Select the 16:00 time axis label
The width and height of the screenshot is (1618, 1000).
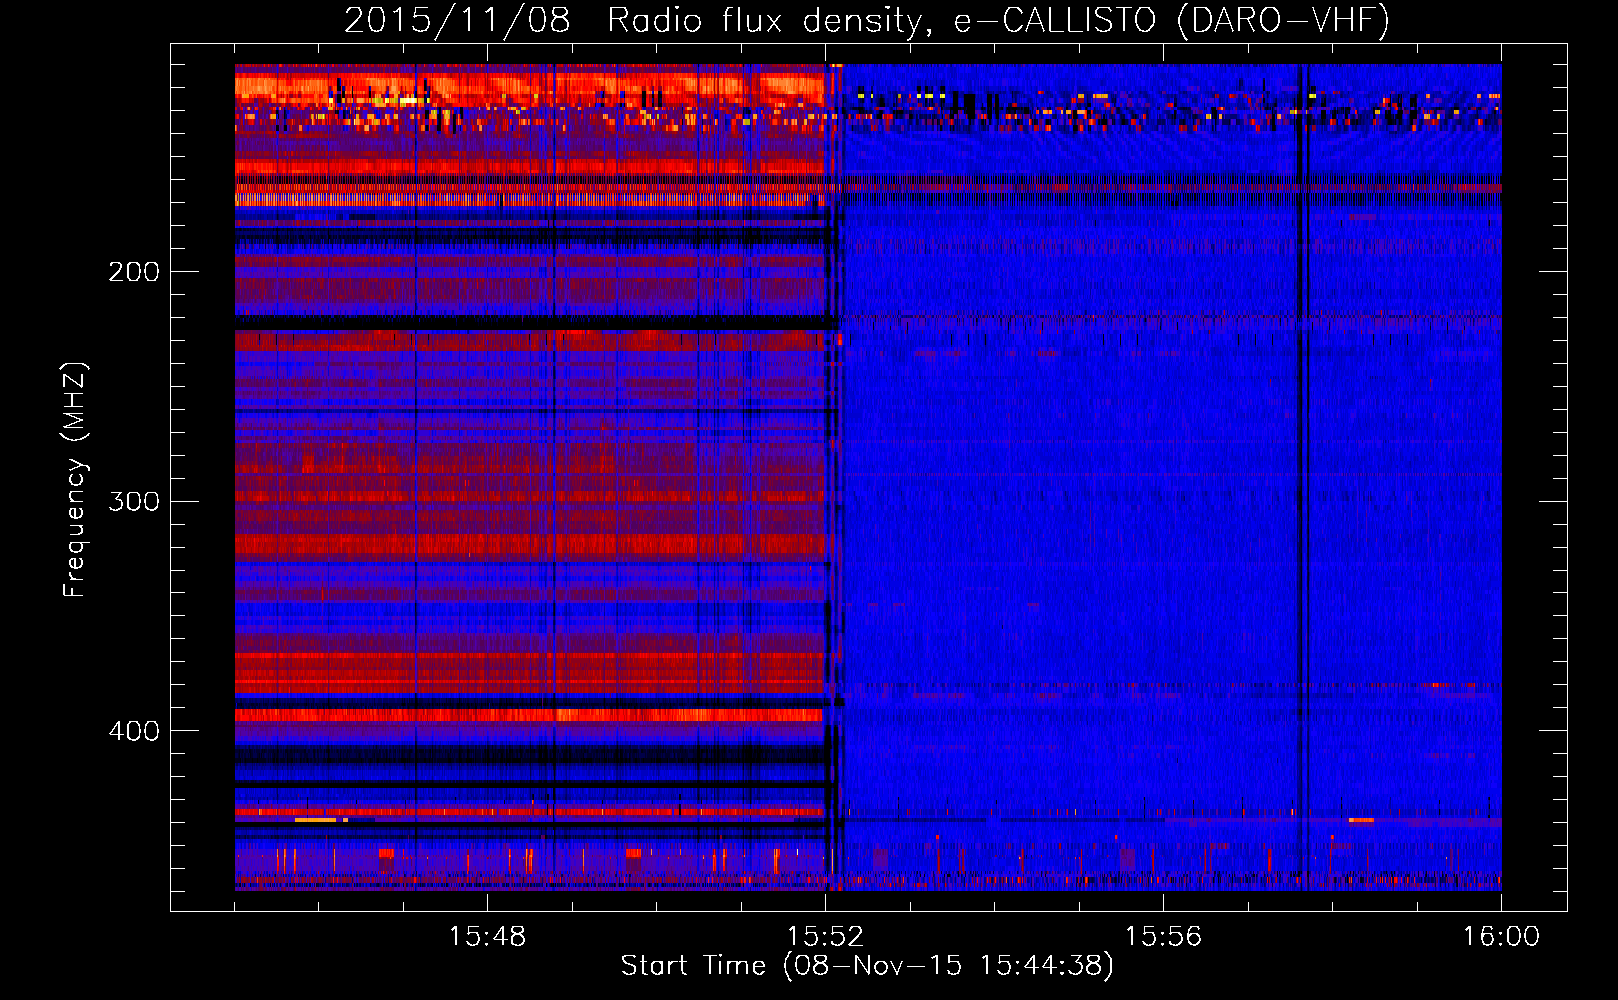[1501, 937]
